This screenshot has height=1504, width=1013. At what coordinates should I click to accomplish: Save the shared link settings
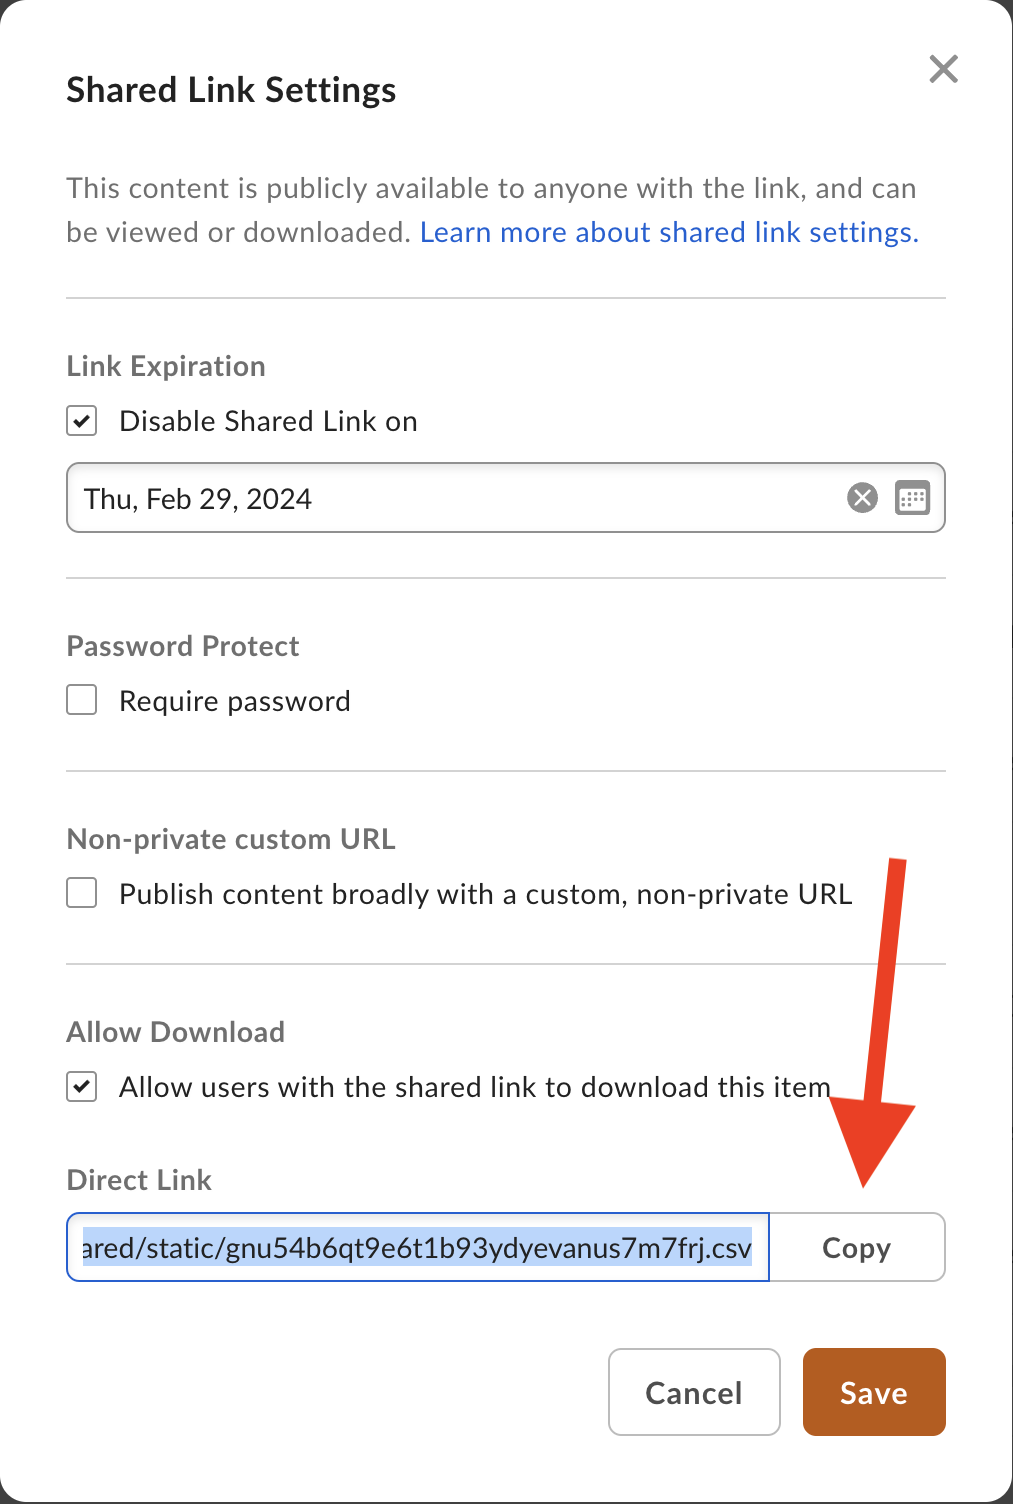click(873, 1392)
